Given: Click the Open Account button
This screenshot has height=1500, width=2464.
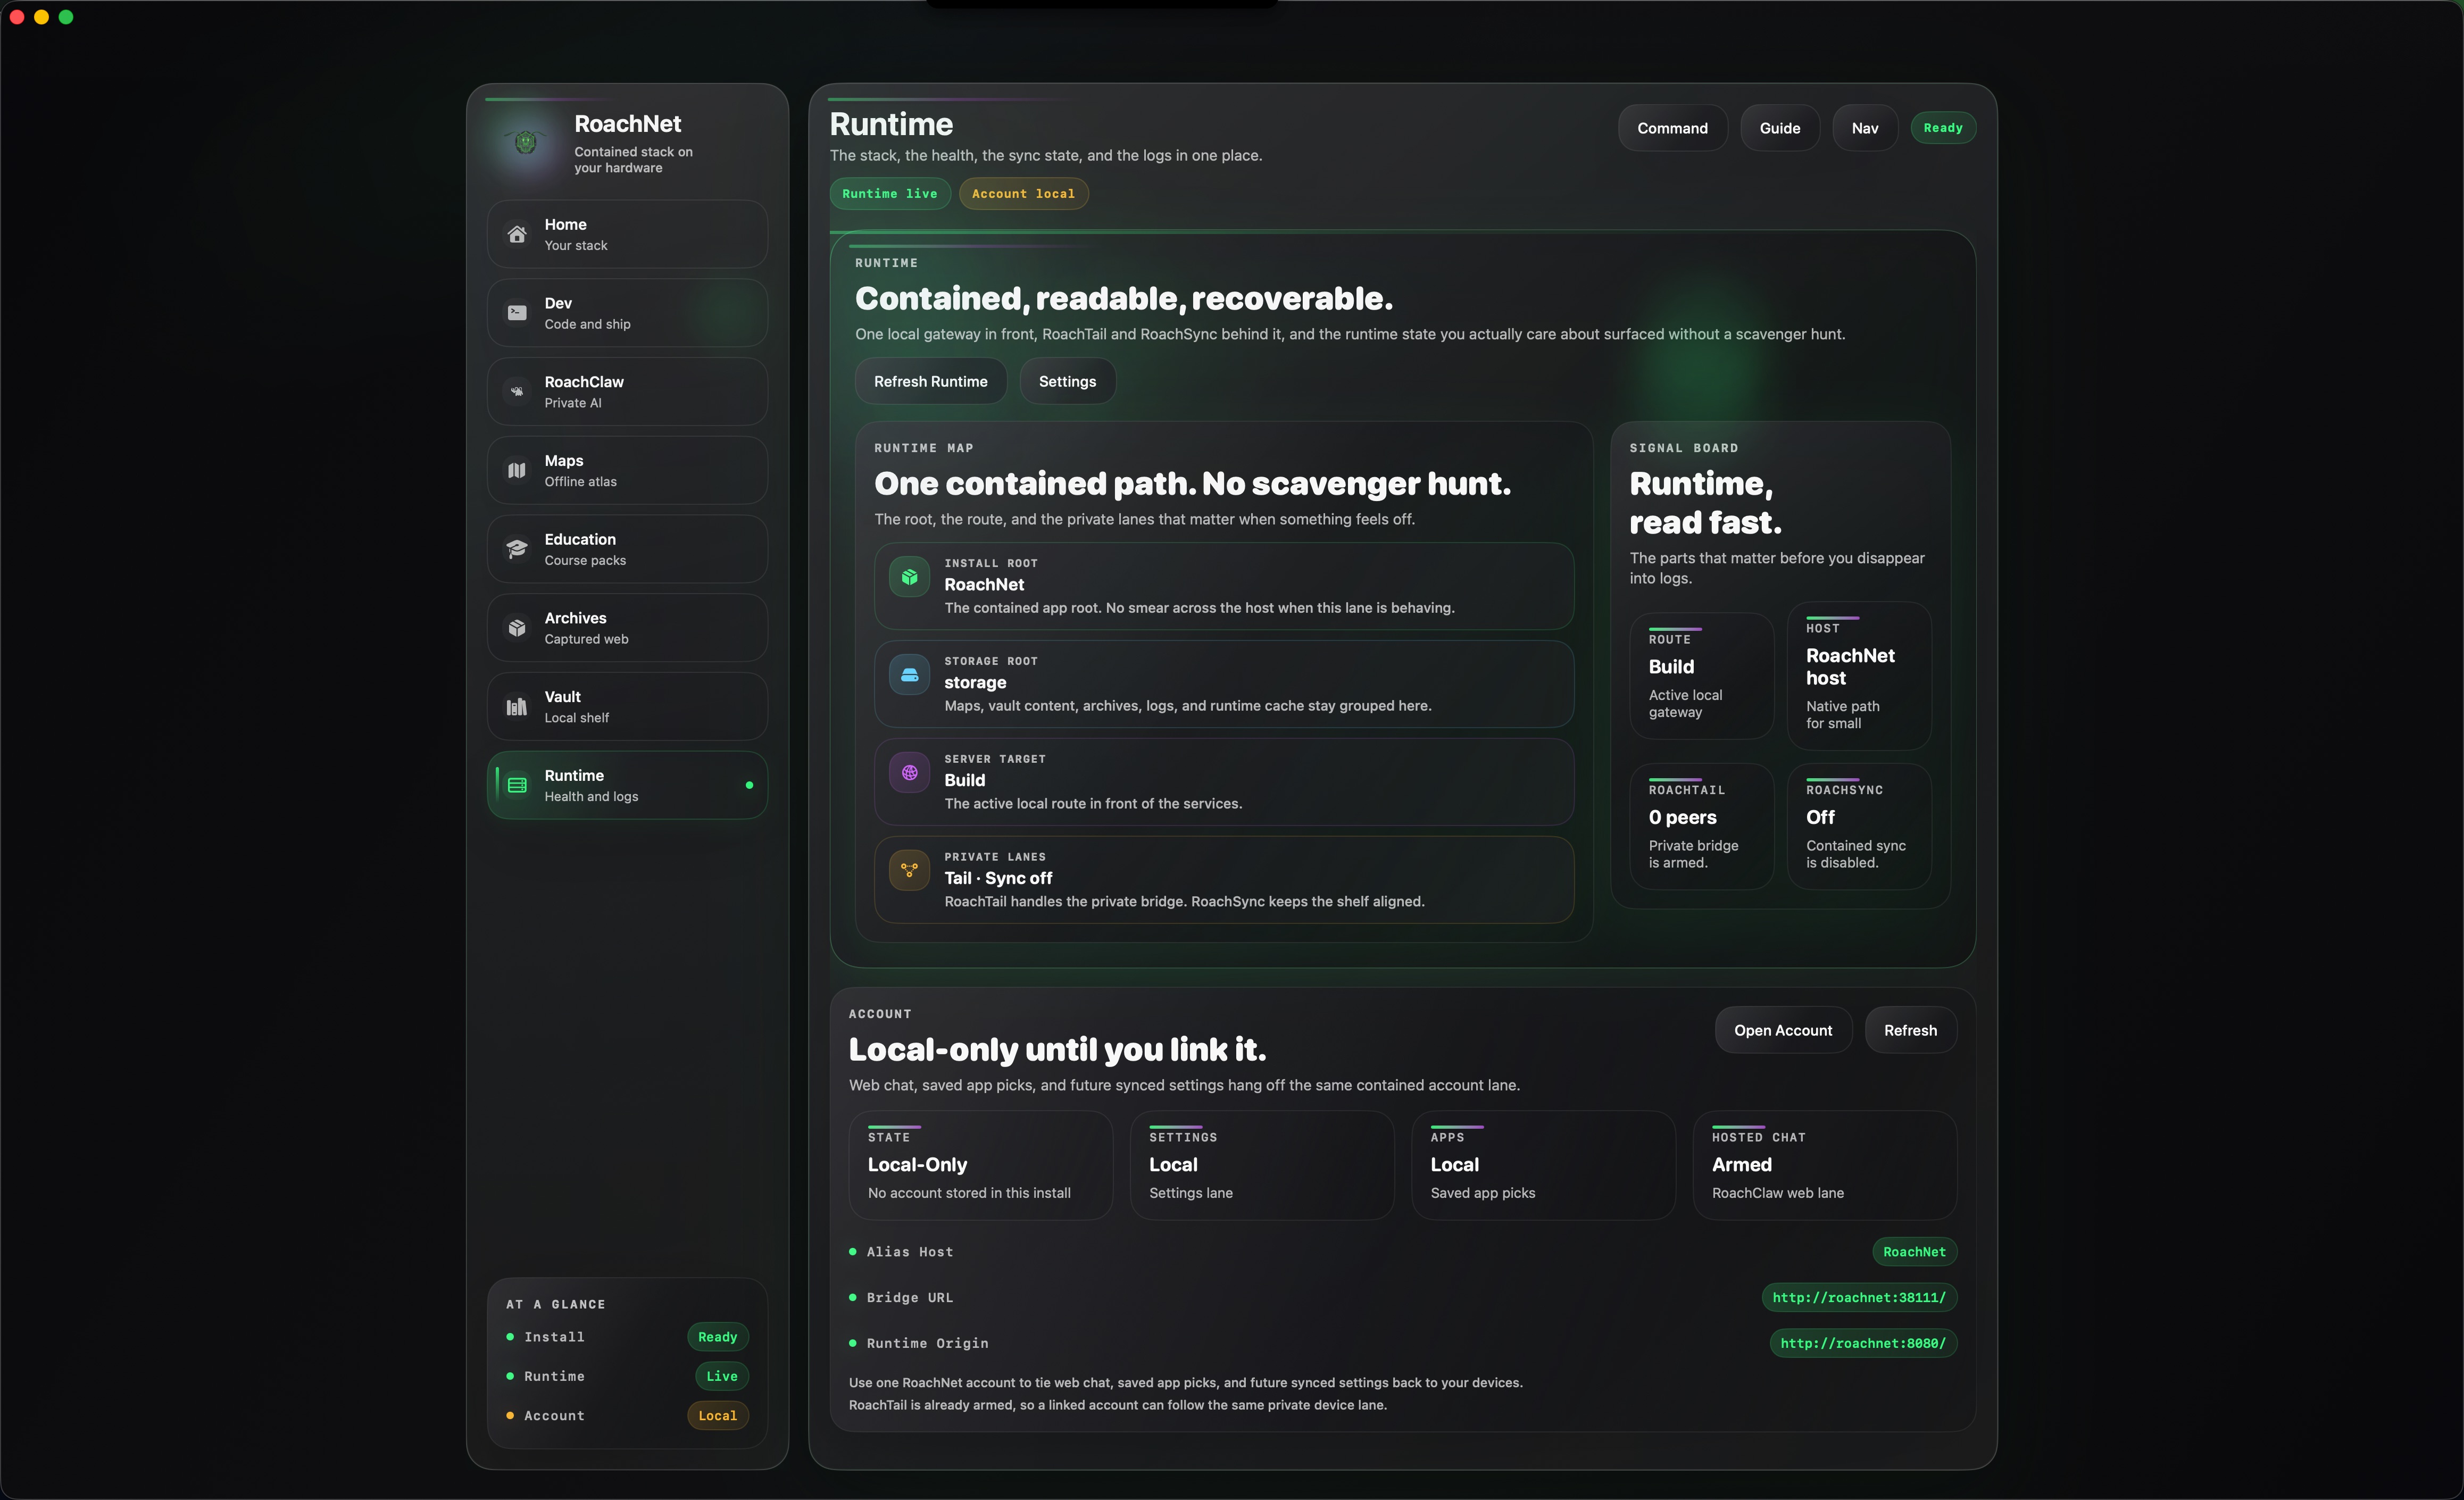Looking at the screenshot, I should tap(1783, 1030).
